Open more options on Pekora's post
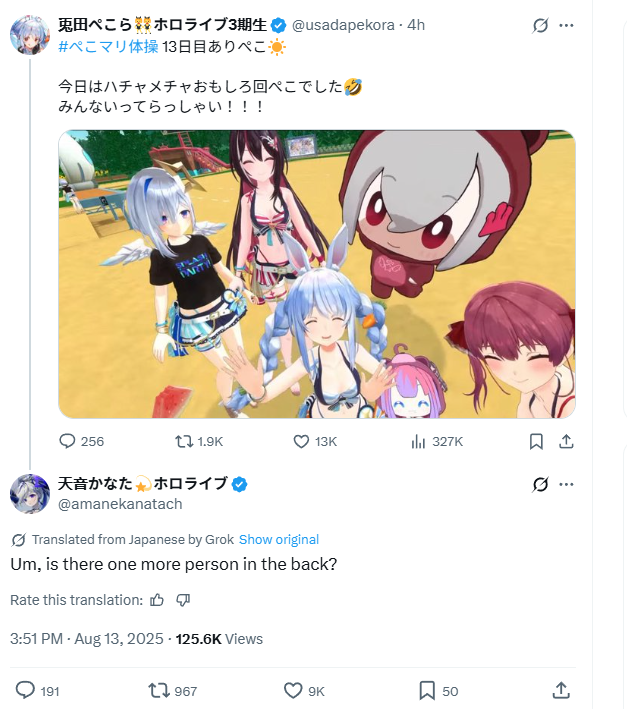Viewport: 627px width, 709px height. point(566,25)
